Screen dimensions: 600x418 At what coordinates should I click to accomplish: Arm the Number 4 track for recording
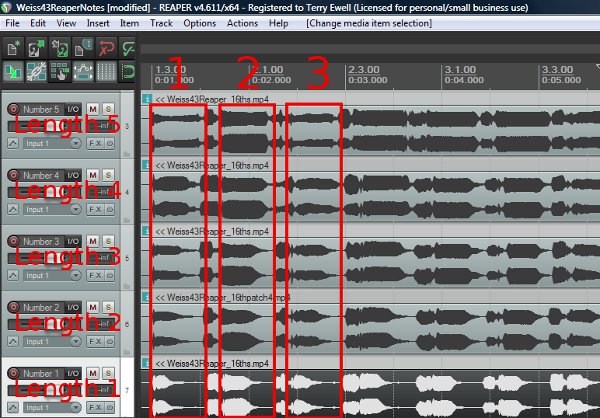click(13, 175)
